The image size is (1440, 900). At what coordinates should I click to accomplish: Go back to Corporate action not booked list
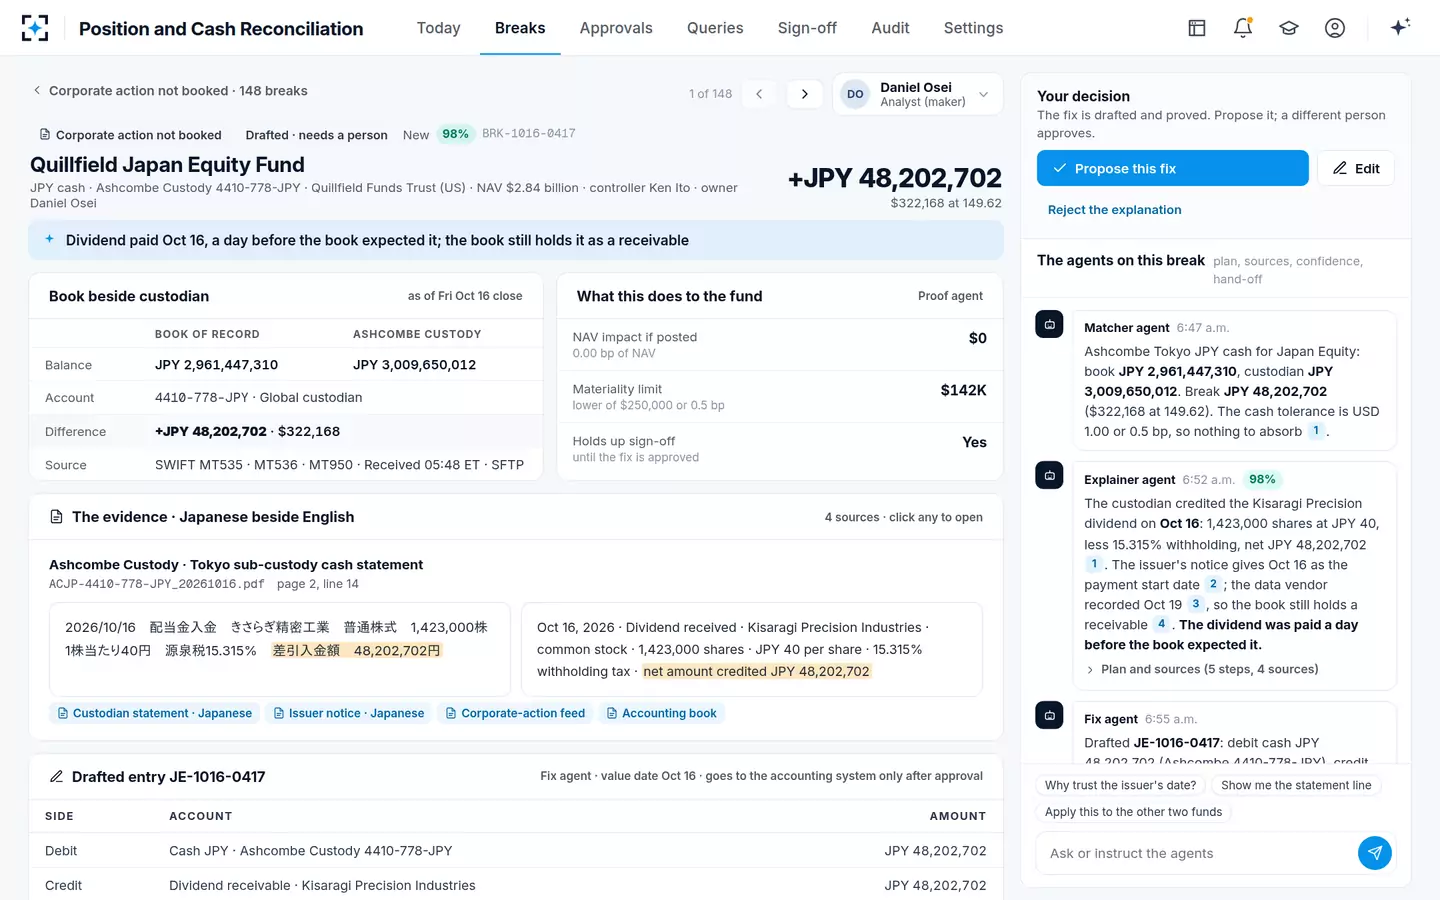coord(170,91)
